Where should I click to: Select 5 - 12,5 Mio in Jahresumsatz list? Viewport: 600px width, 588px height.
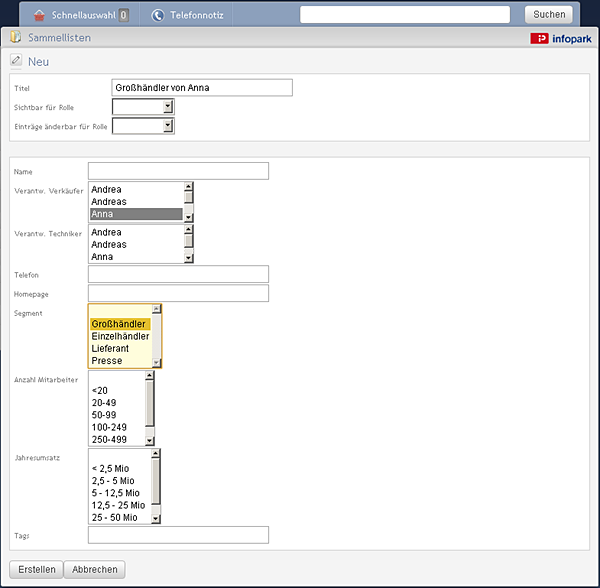pyautogui.click(x=120, y=493)
